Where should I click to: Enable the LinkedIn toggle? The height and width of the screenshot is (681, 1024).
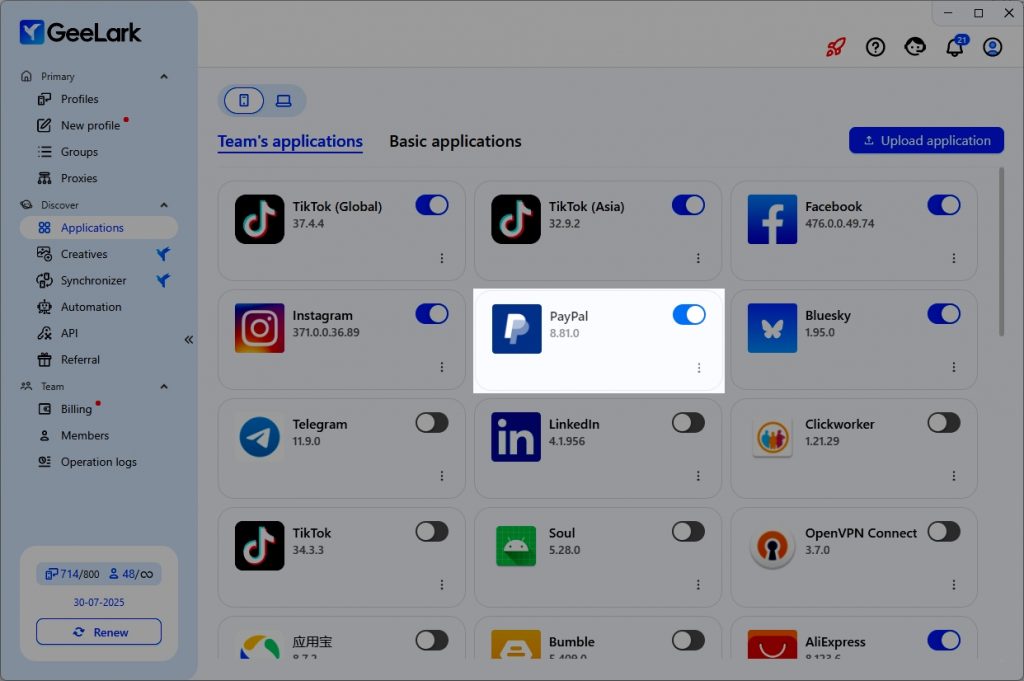click(688, 423)
